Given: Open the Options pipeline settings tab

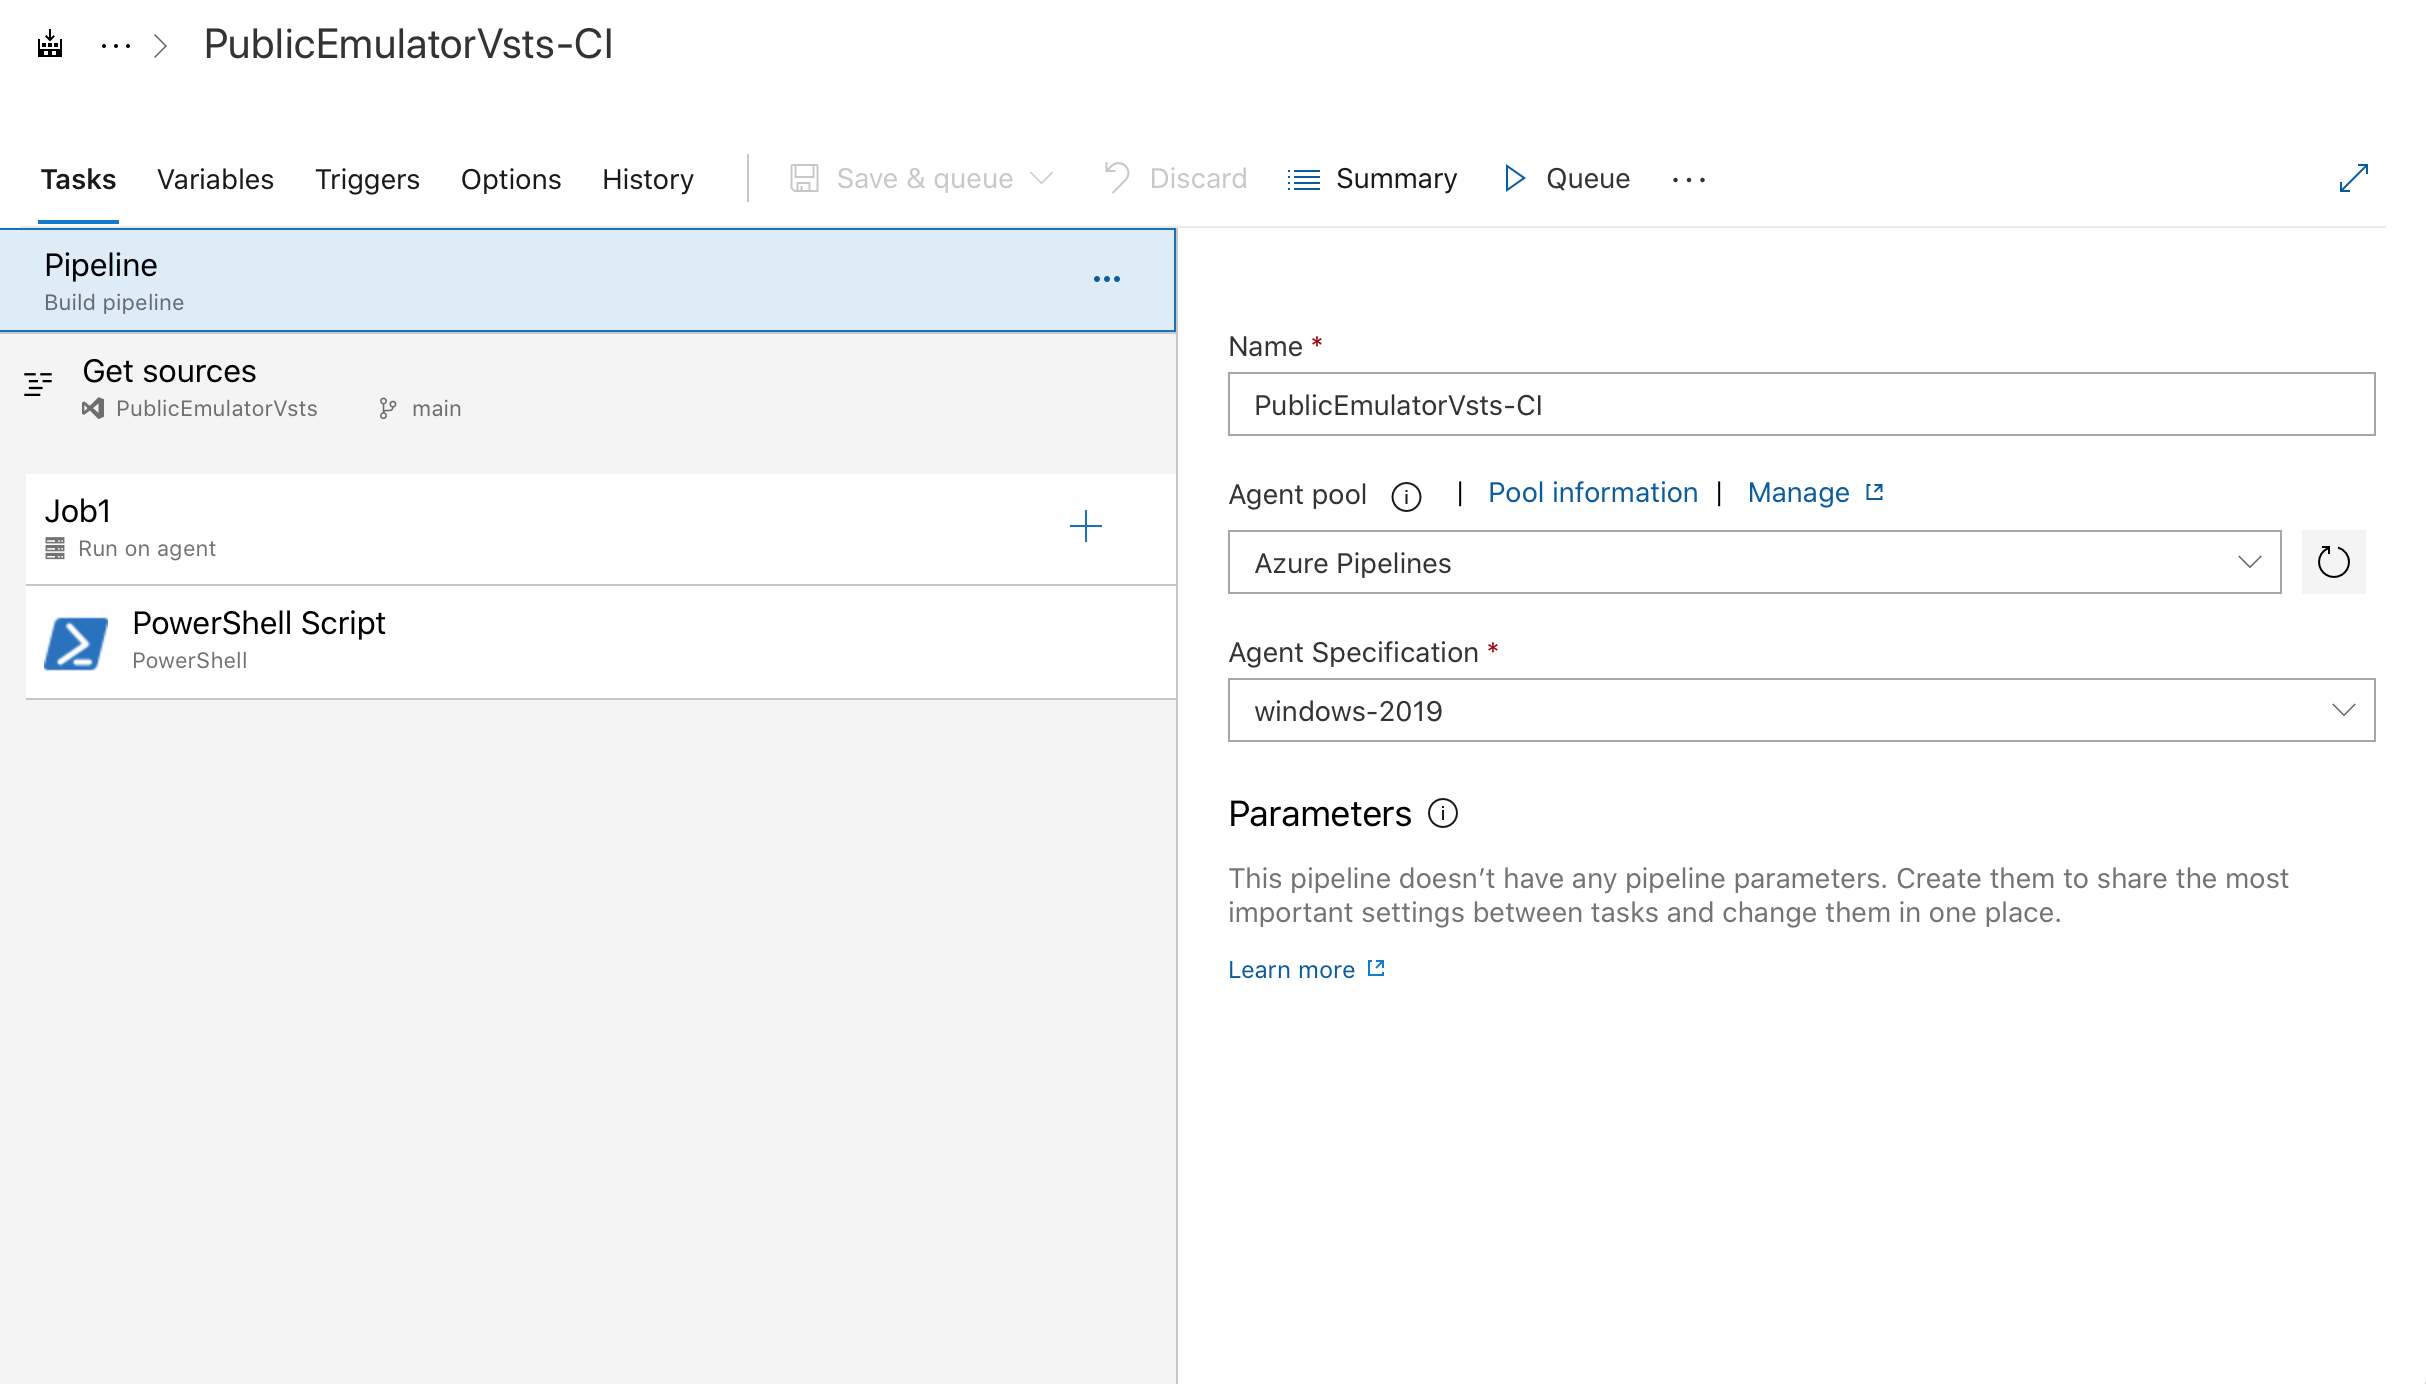Looking at the screenshot, I should [512, 180].
